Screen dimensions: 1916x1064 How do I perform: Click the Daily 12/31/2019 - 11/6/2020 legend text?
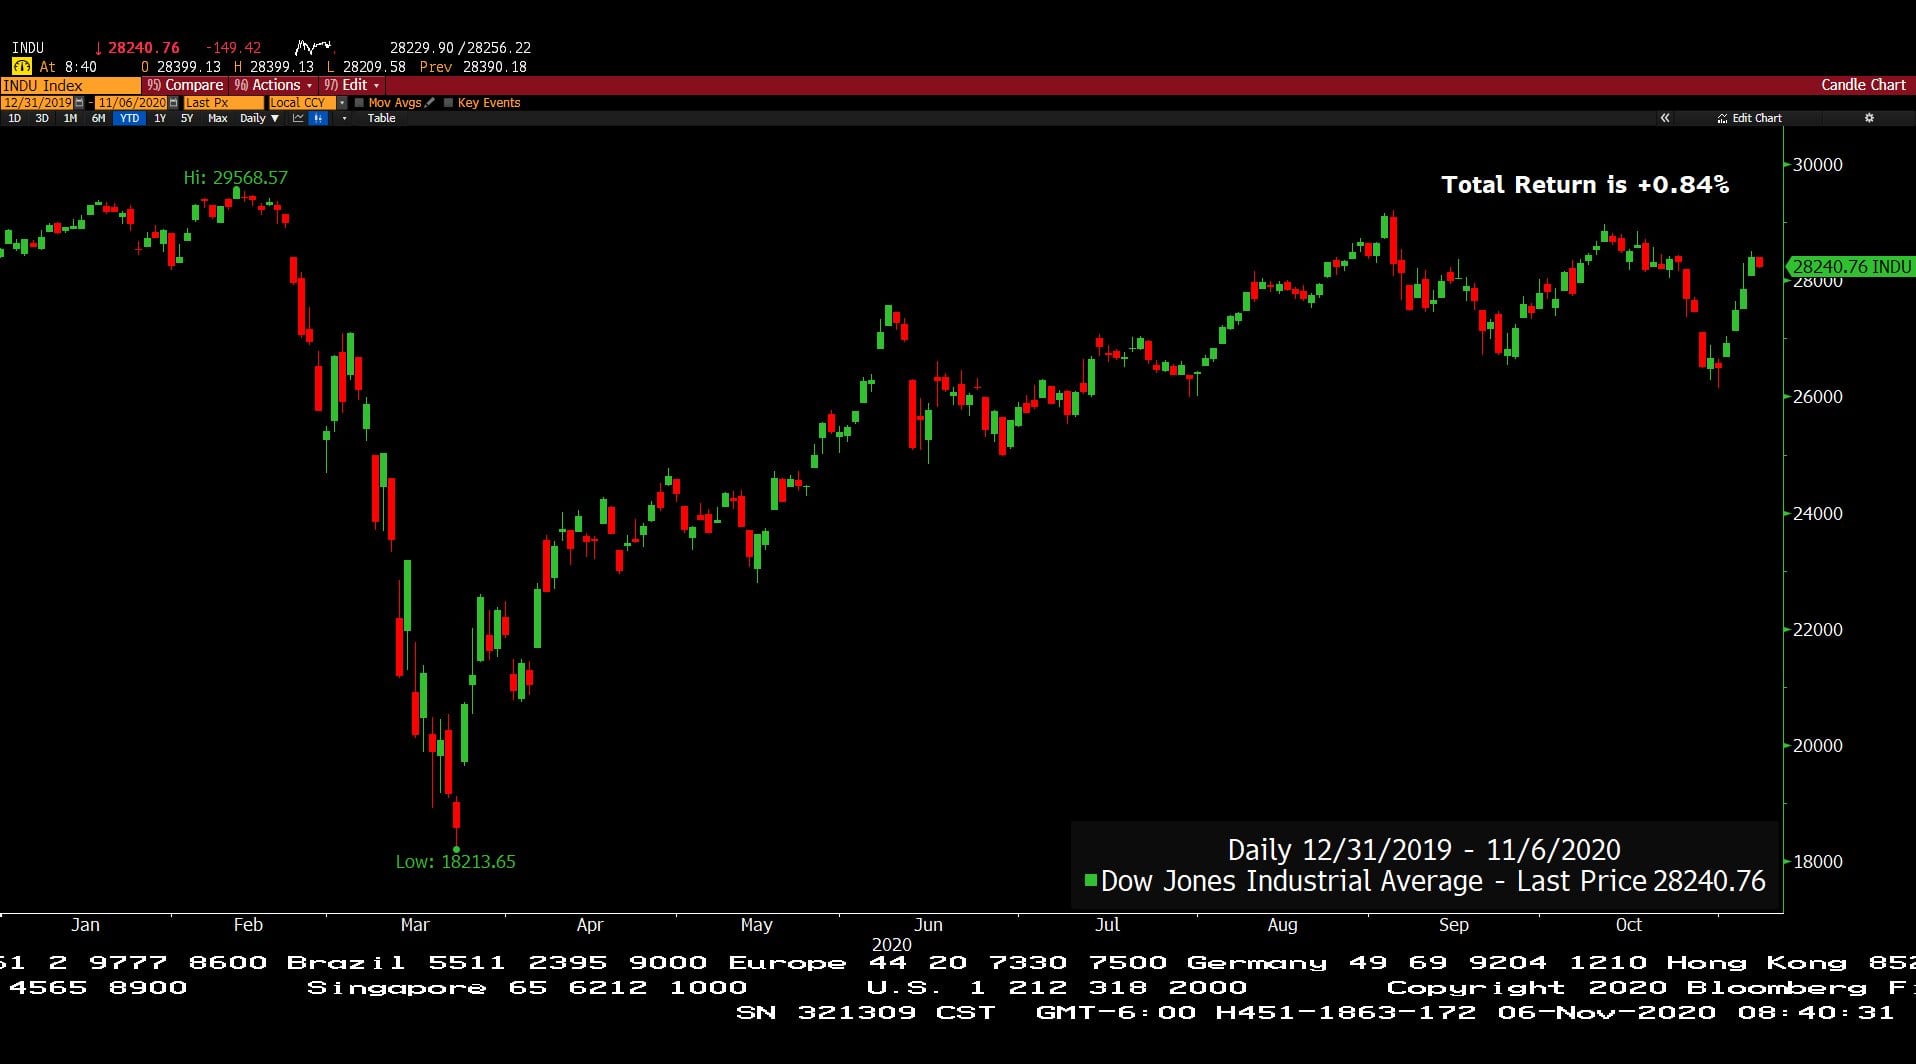pyautogui.click(x=1424, y=850)
